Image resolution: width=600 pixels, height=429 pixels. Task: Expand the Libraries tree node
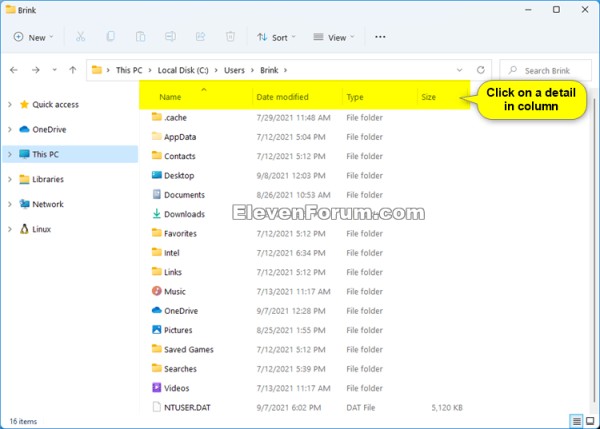tap(10, 179)
